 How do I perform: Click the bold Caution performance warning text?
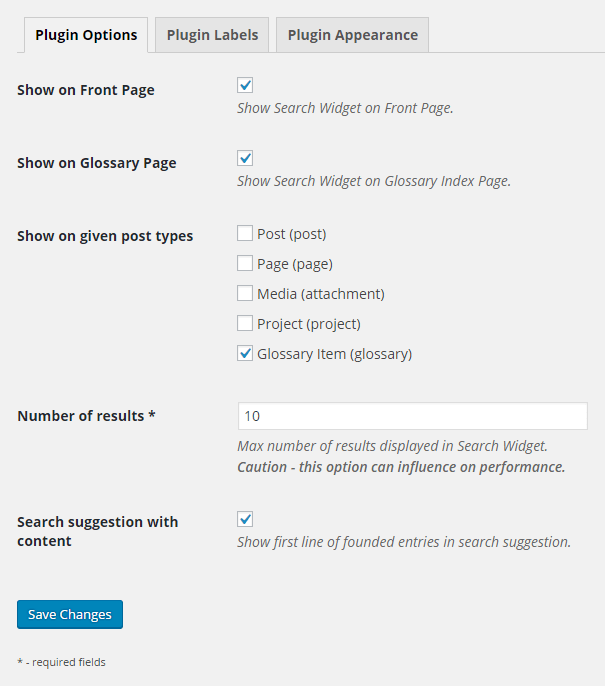pyautogui.click(x=401, y=467)
